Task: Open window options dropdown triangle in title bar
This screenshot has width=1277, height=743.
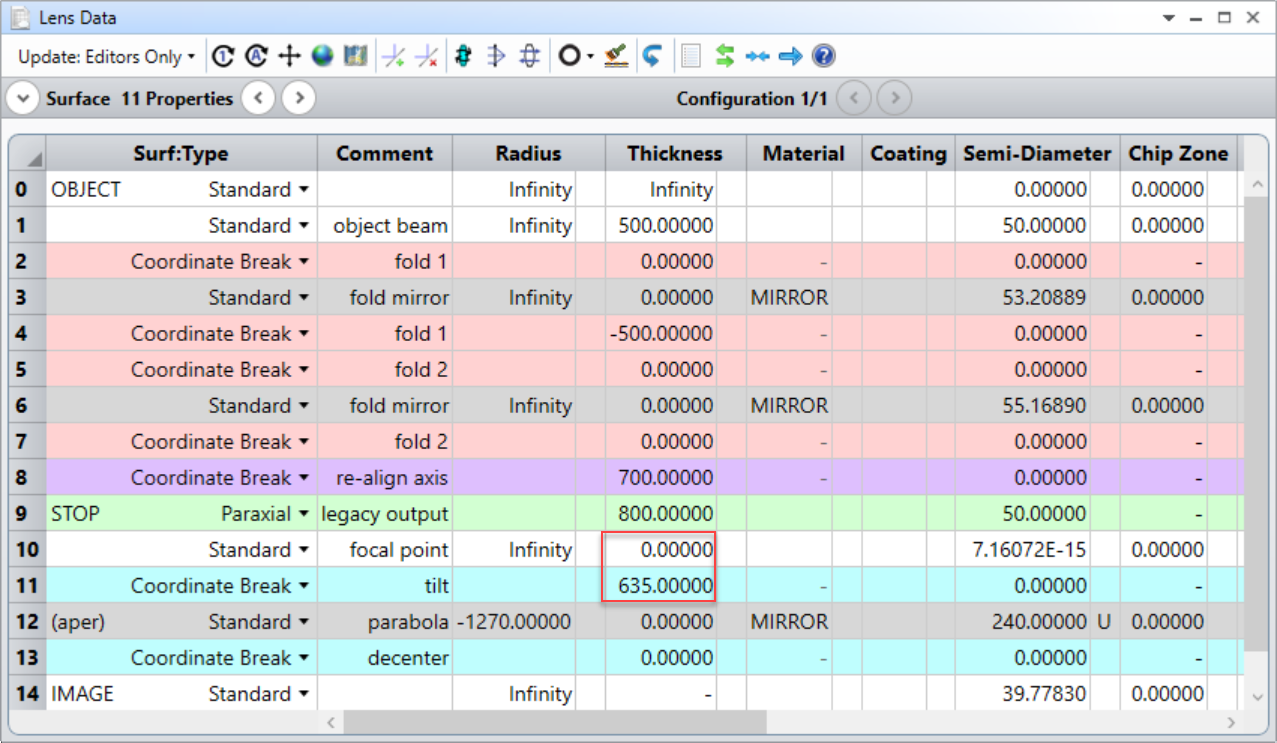Action: click(x=1168, y=18)
